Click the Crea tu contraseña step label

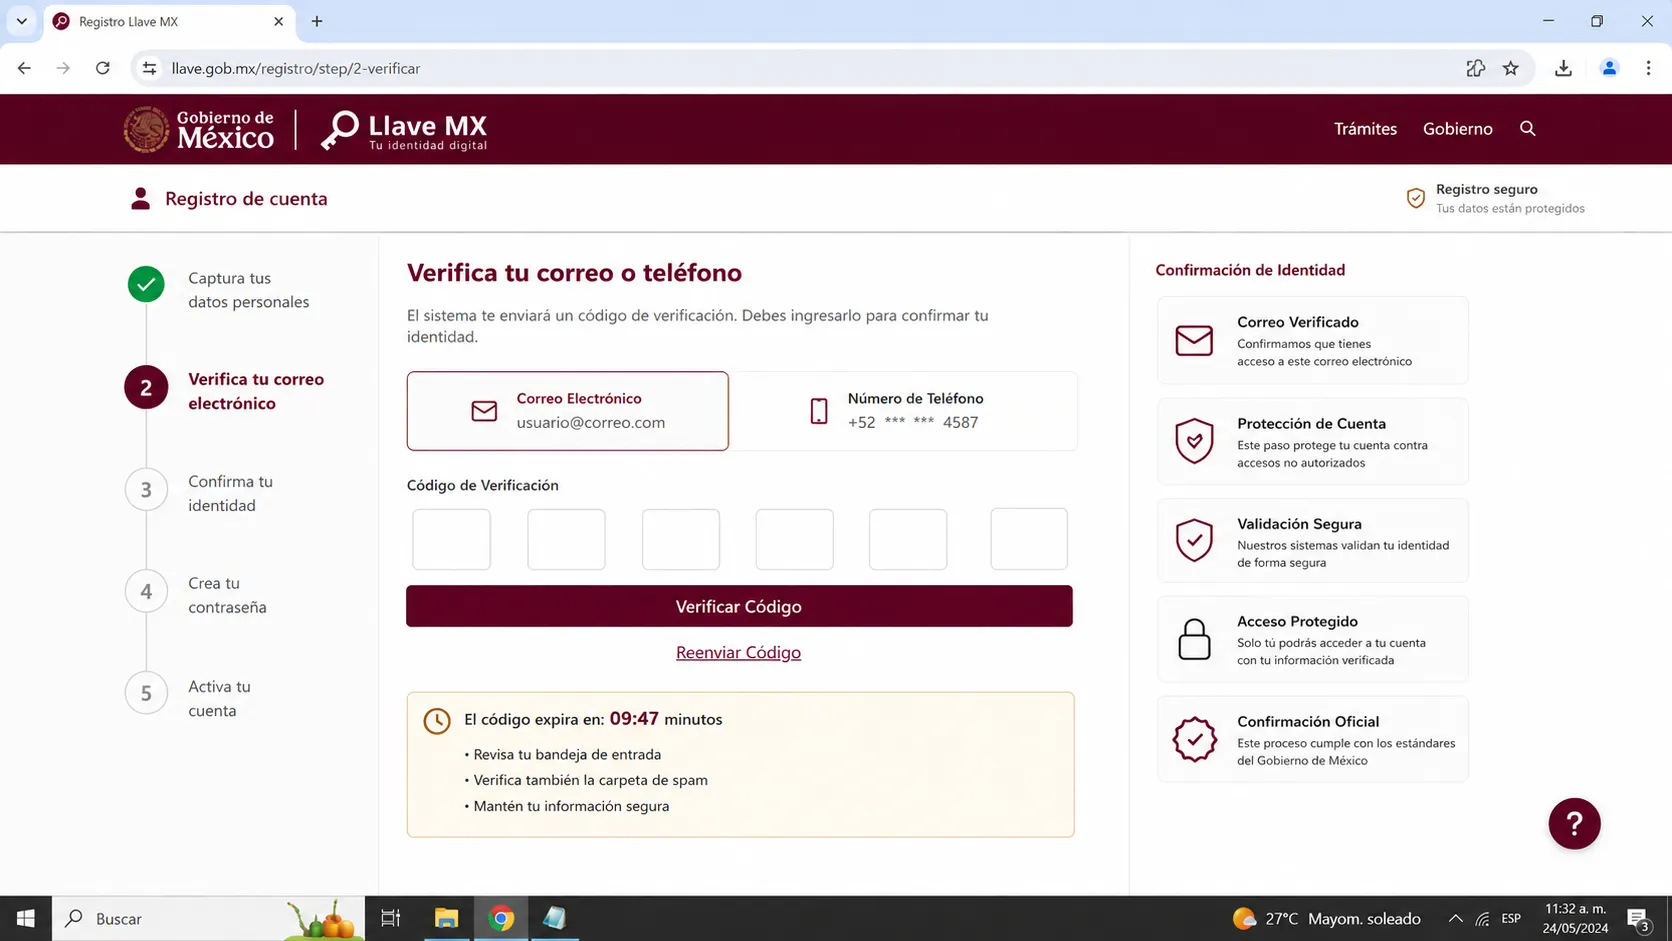point(227,595)
